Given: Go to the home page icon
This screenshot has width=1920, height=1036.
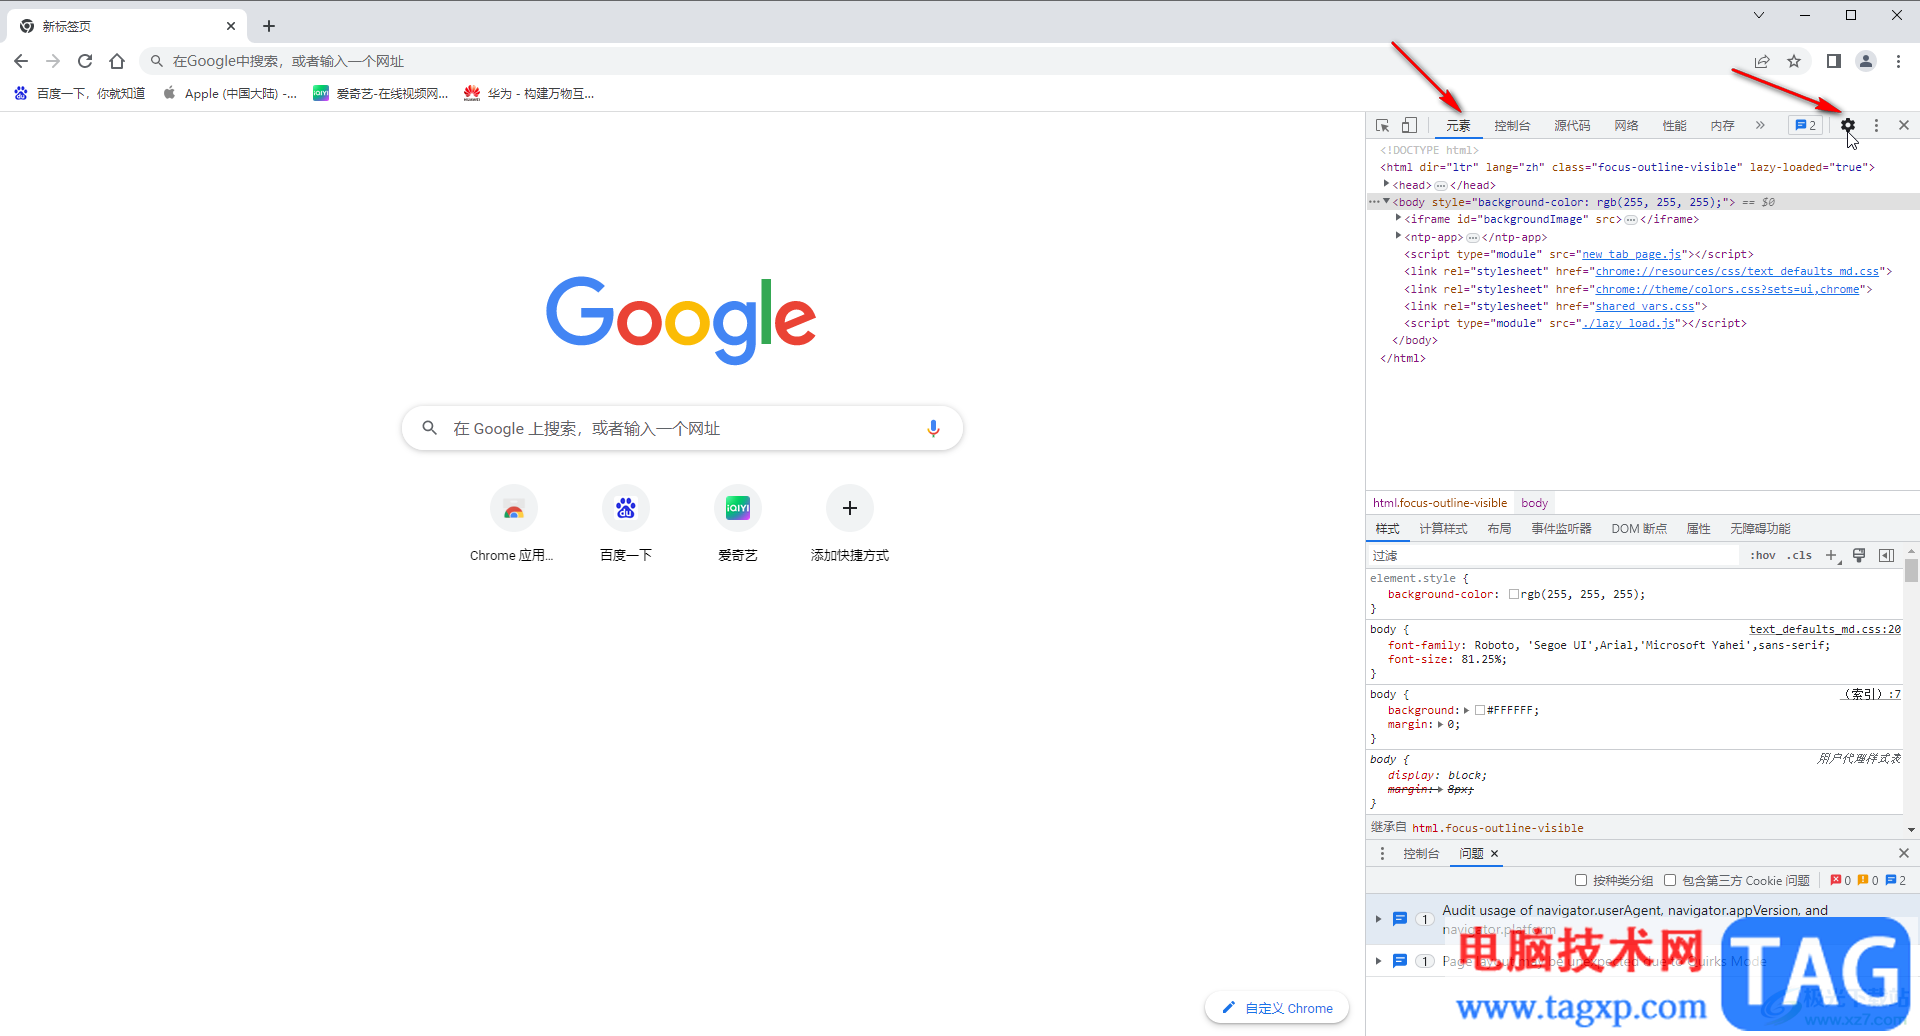Looking at the screenshot, I should [117, 61].
